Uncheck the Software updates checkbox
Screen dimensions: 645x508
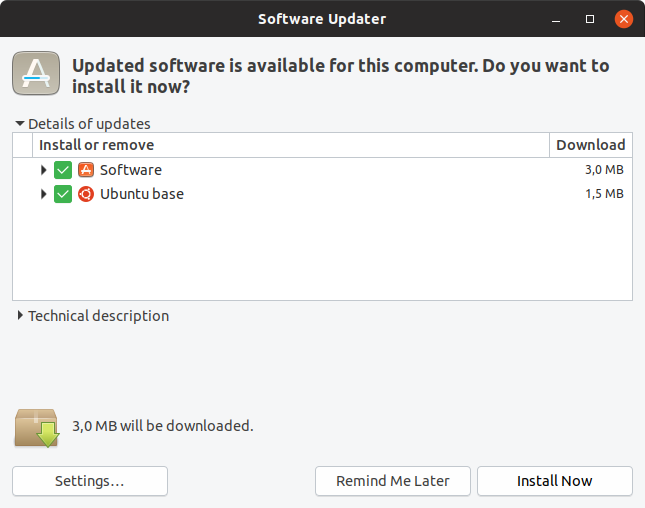point(63,170)
